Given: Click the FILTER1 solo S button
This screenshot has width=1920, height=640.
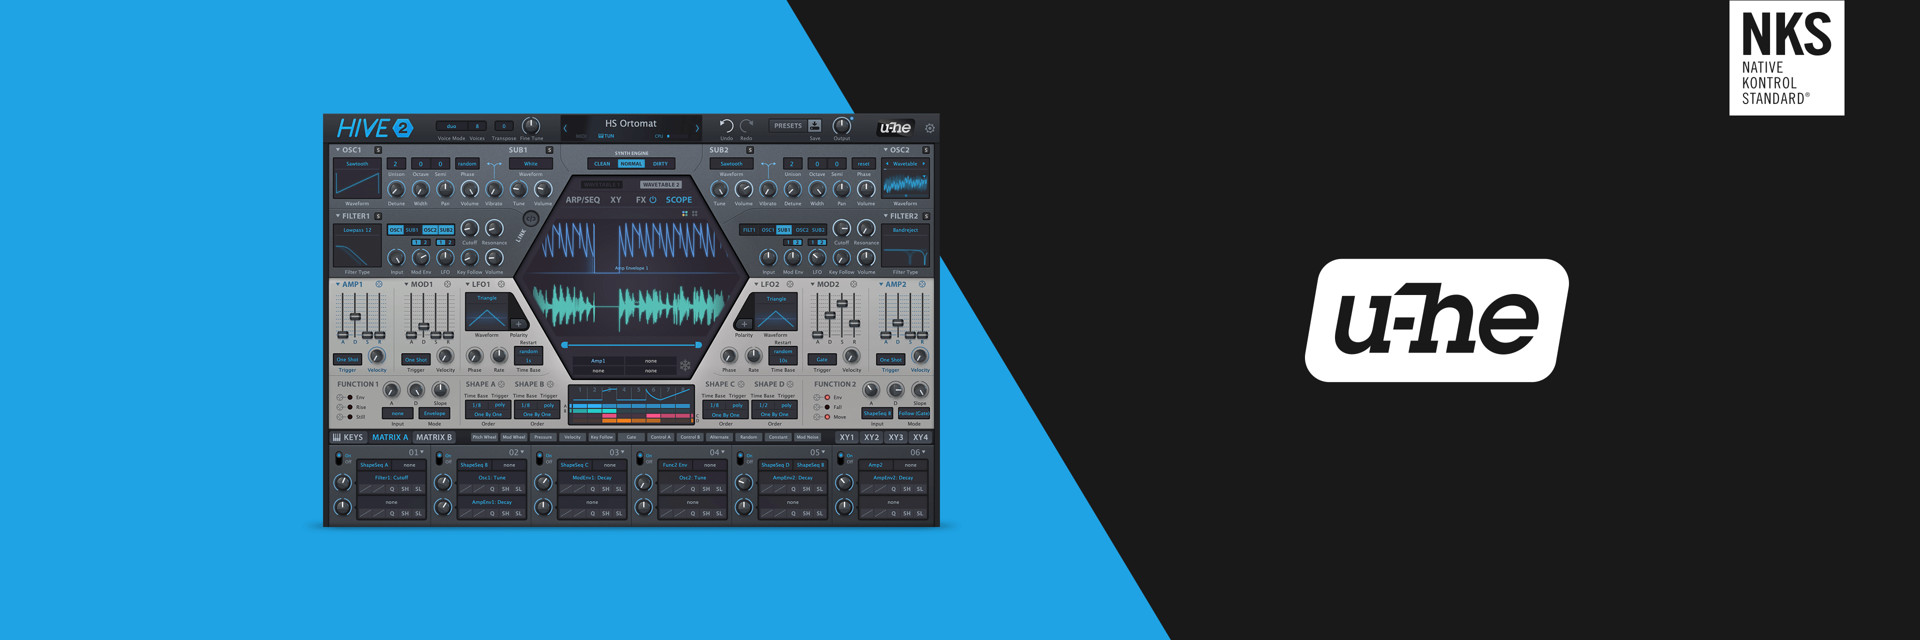Looking at the screenshot, I should pos(378,216).
